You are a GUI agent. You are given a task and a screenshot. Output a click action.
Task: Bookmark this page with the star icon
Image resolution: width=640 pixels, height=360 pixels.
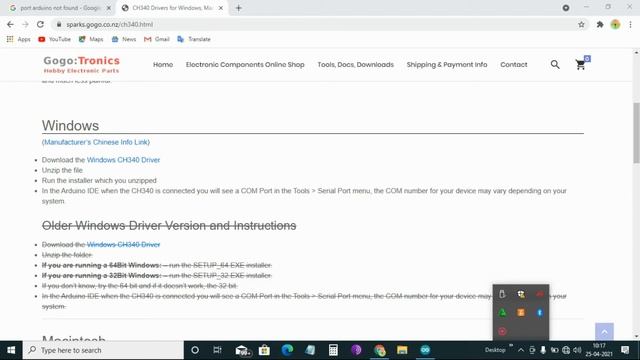[581, 24]
